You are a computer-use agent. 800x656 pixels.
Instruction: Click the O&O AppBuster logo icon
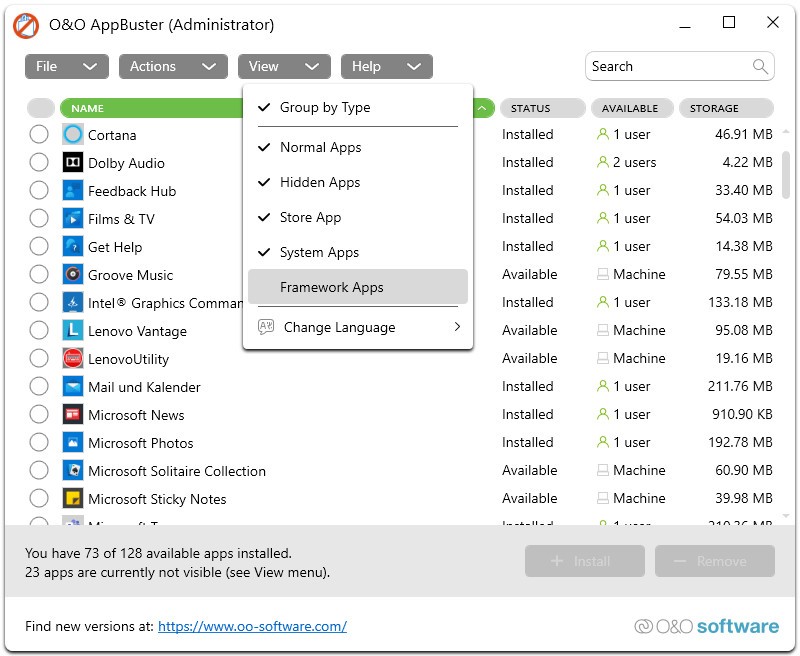26,25
